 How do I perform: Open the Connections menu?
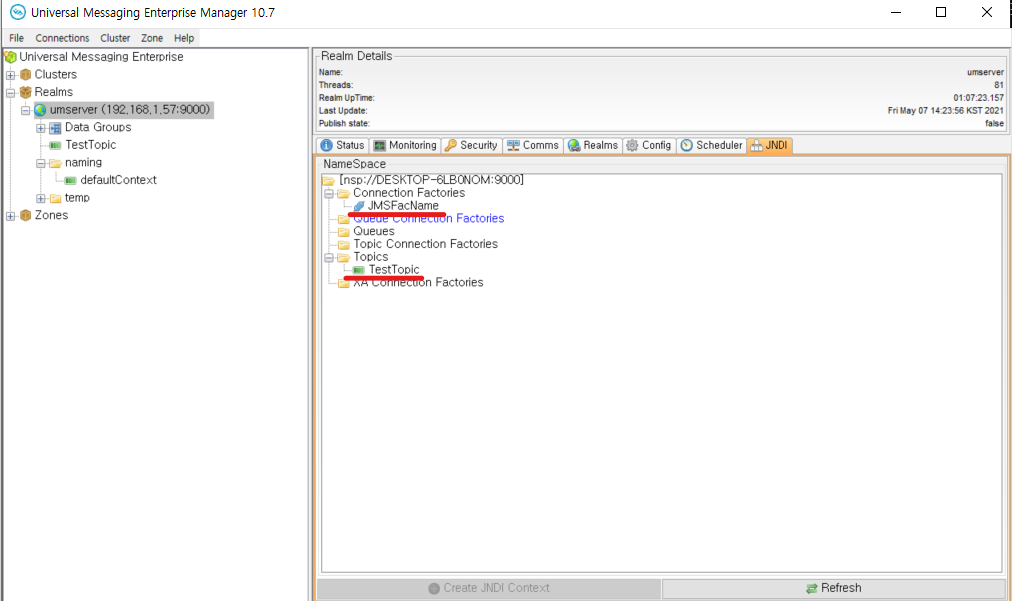click(x=62, y=38)
